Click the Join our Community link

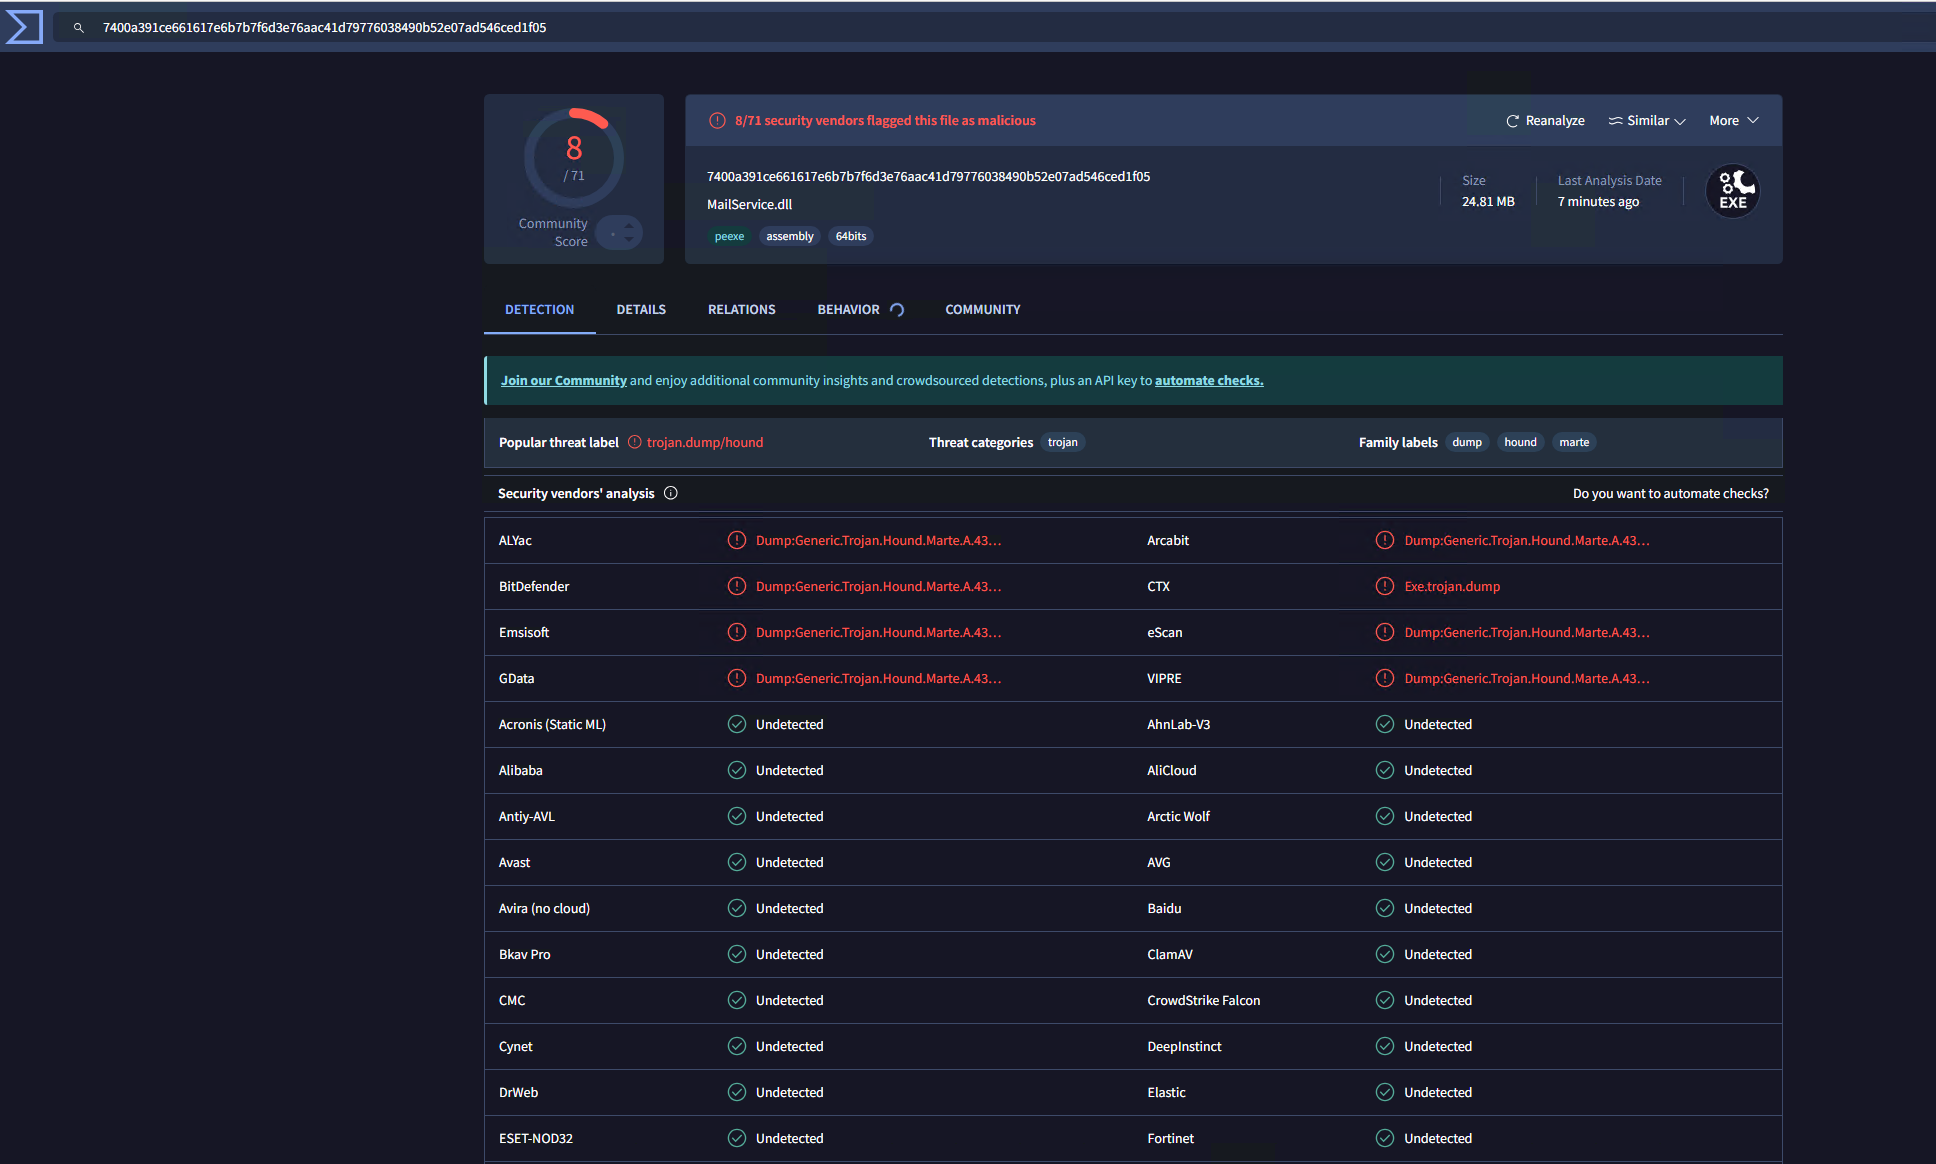563,381
